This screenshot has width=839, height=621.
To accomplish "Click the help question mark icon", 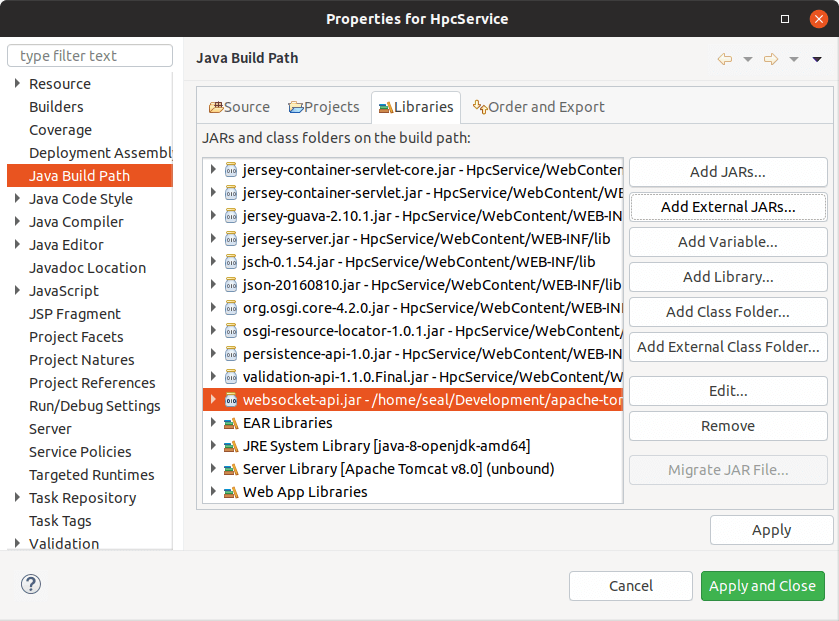I will (30, 585).
